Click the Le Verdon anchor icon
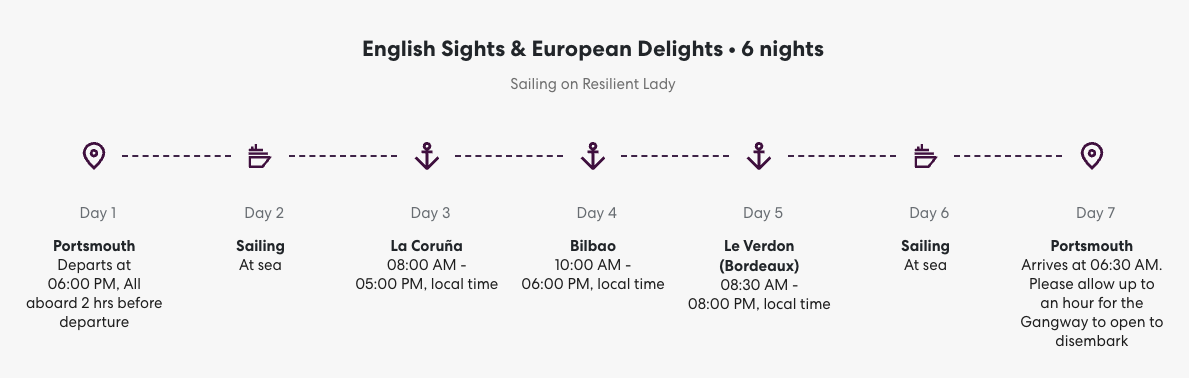 pos(758,156)
